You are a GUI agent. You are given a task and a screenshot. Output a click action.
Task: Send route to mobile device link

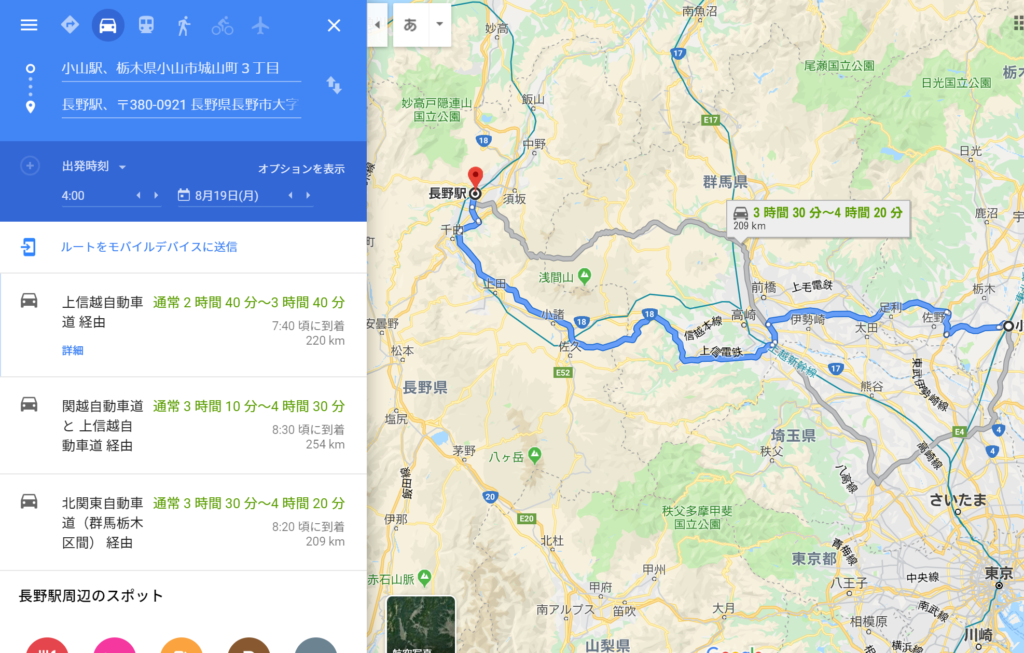pyautogui.click(x=149, y=247)
